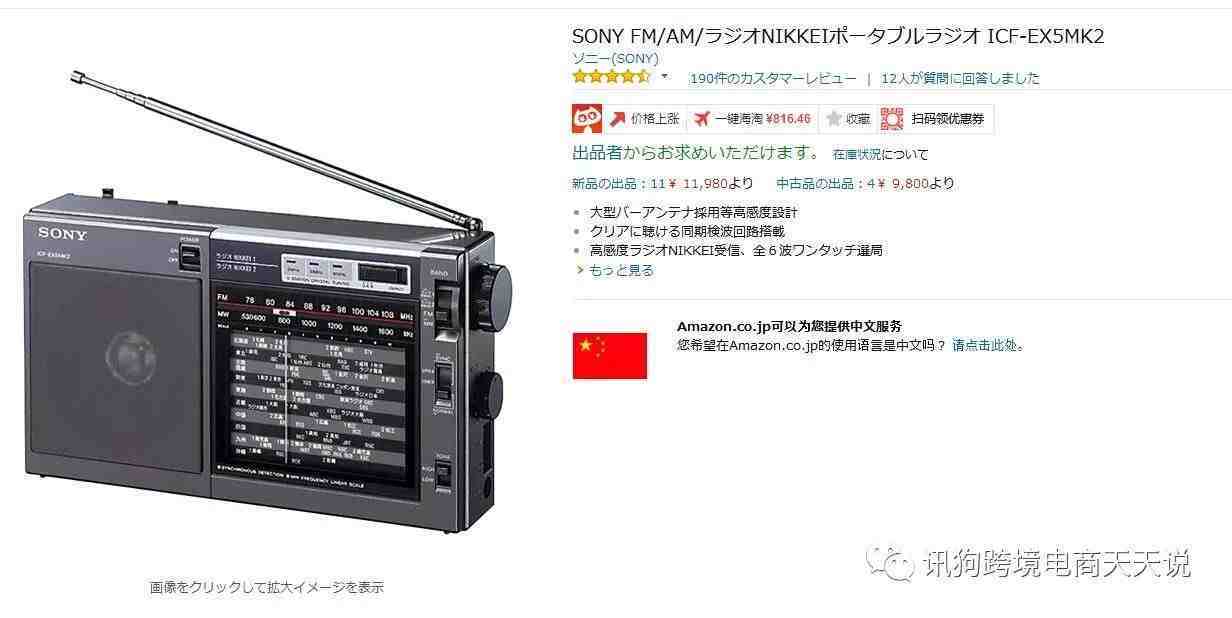
Task: Click the 画像をクリックして拡大イメージを表示 caption
Action: [x=267, y=588]
